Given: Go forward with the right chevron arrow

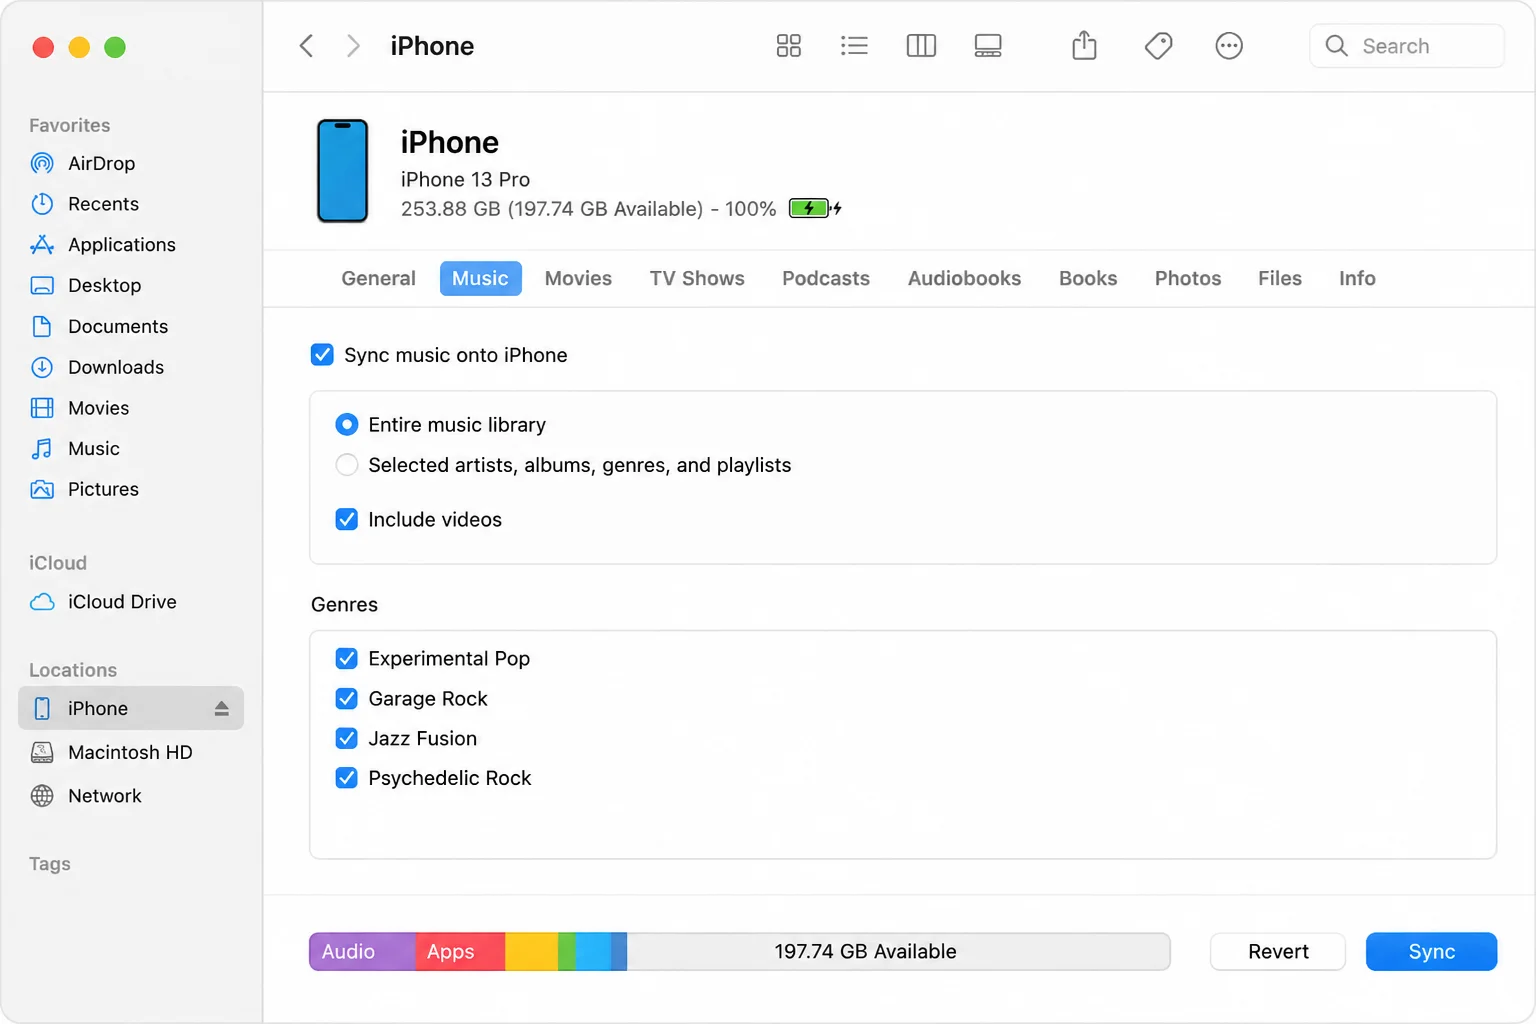Looking at the screenshot, I should 352,46.
